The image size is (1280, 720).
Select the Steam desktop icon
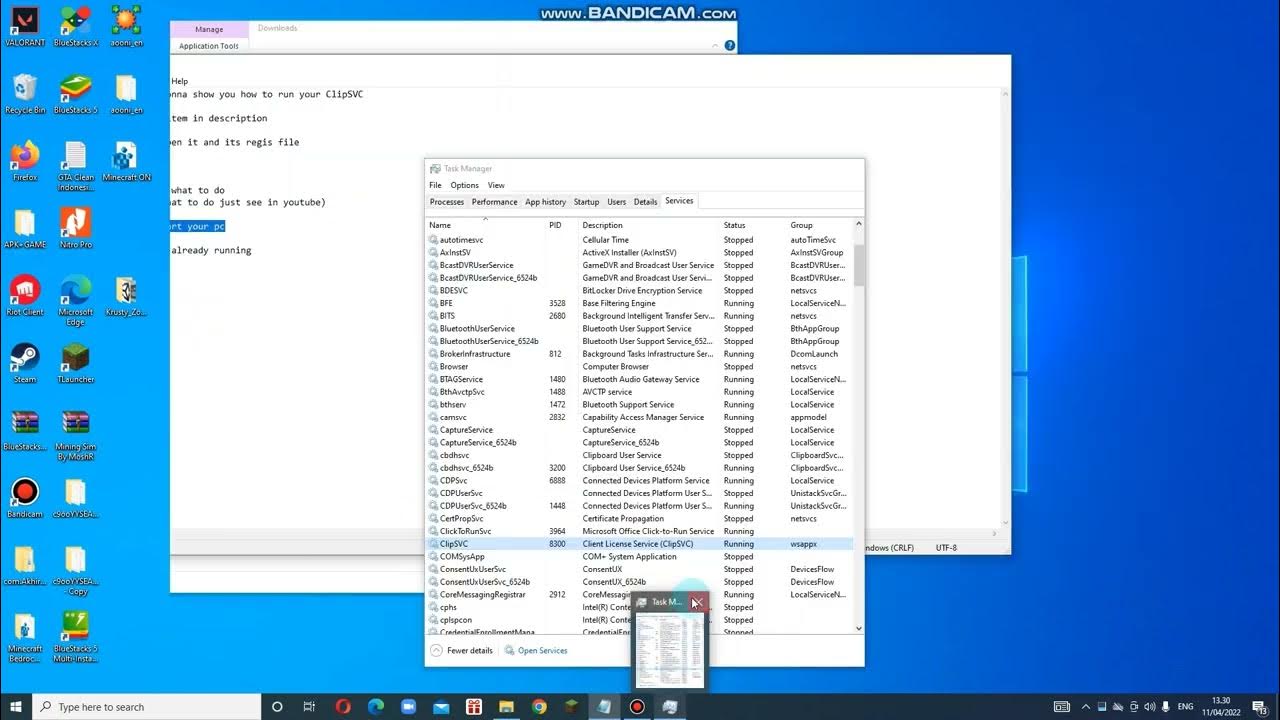tap(24, 363)
